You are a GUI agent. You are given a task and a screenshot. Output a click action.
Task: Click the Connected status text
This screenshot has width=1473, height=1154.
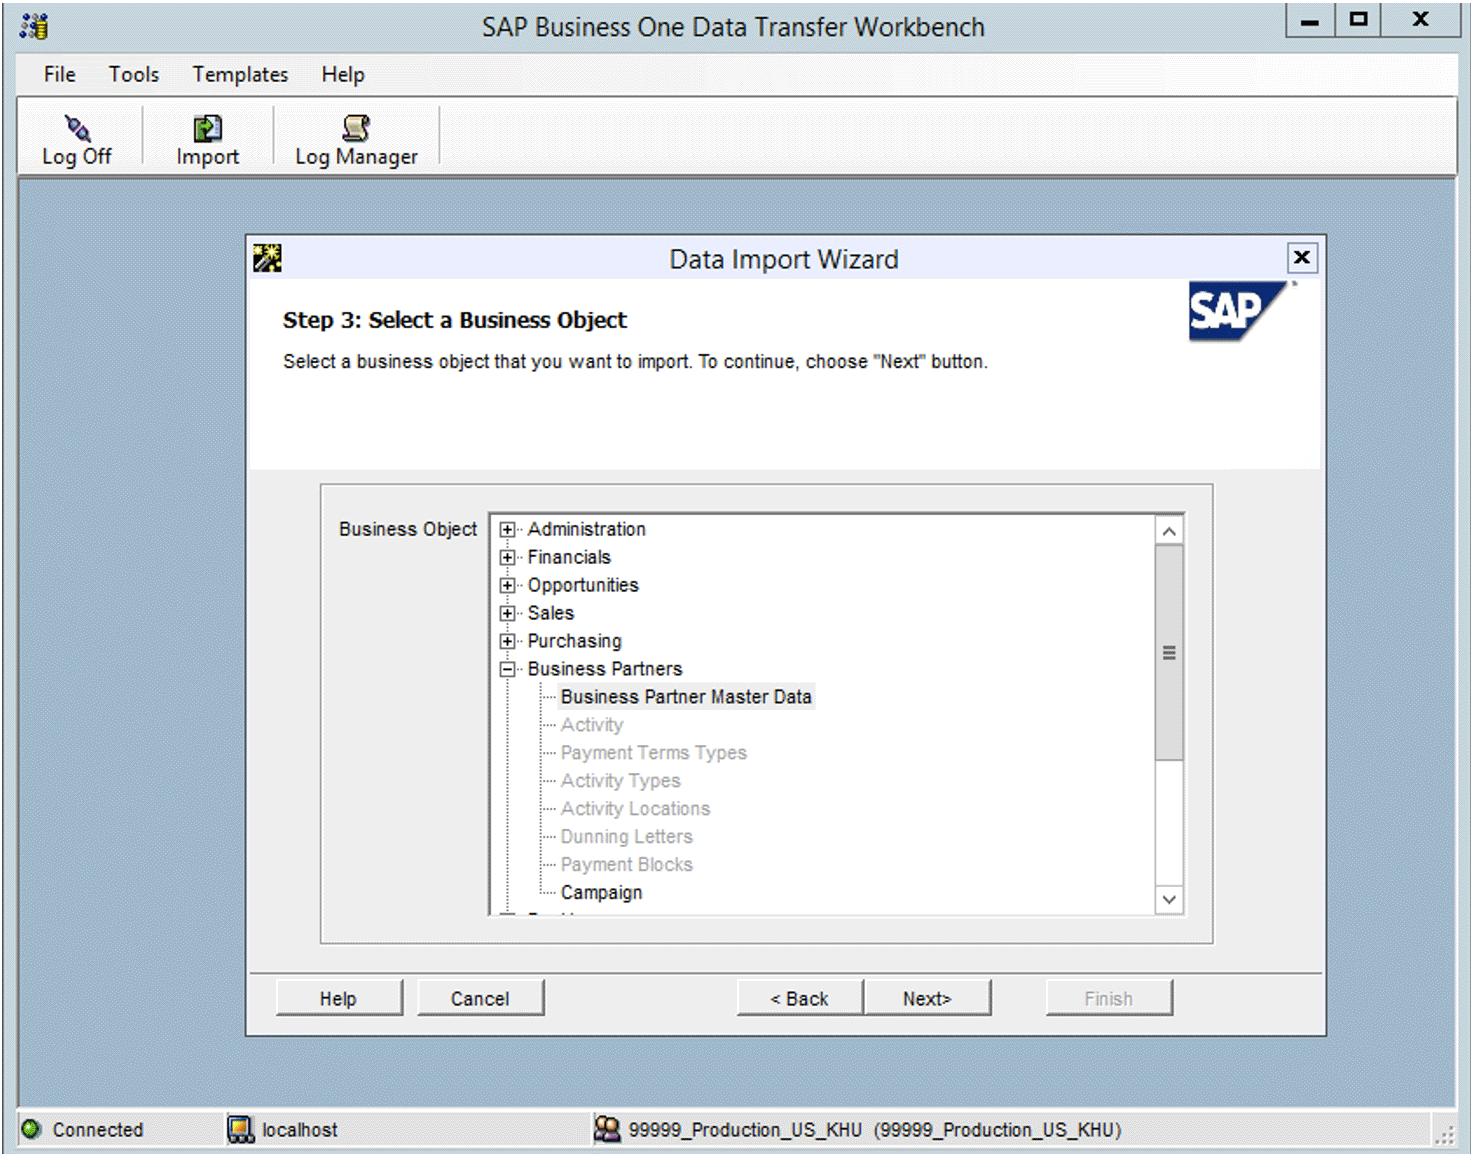click(98, 1130)
